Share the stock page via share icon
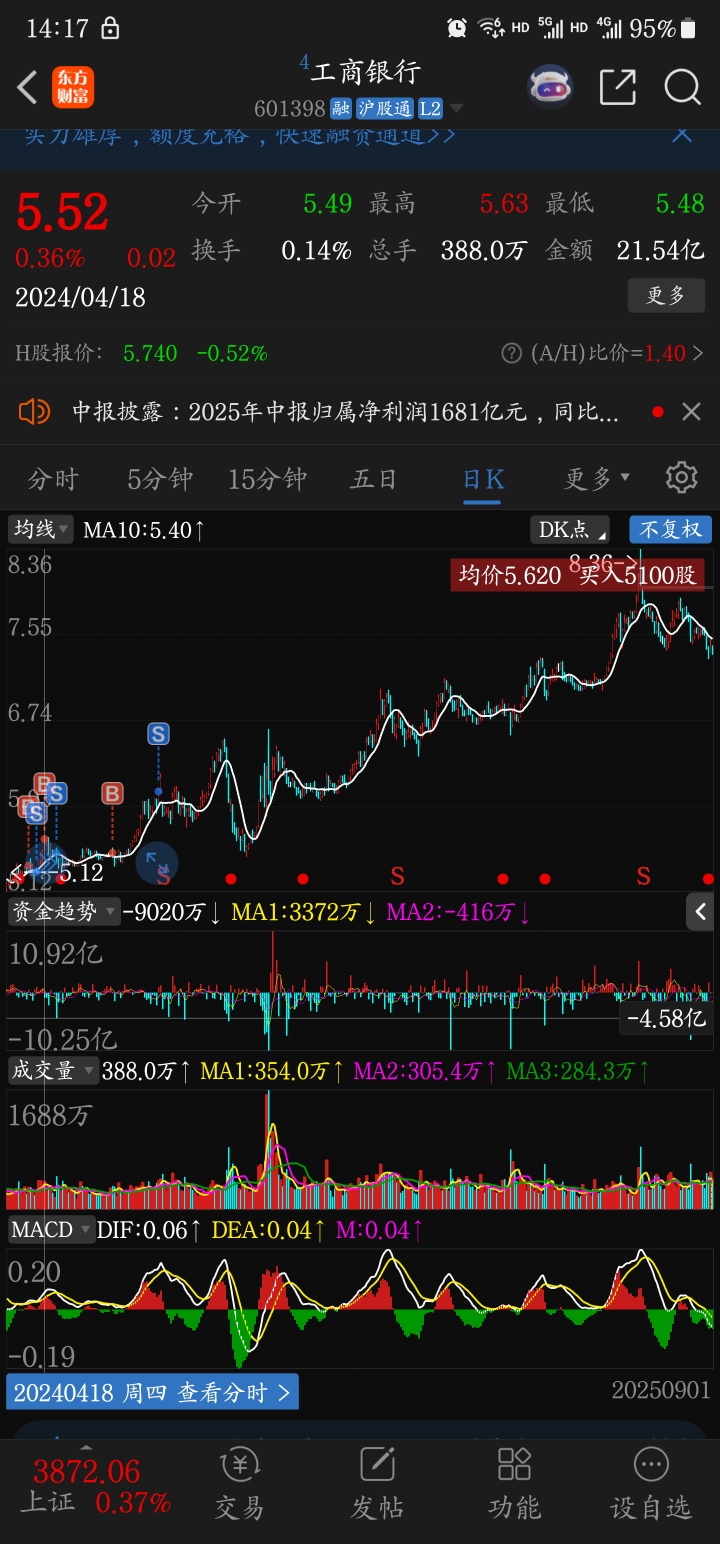Image resolution: width=720 pixels, height=1544 pixels. click(618, 87)
